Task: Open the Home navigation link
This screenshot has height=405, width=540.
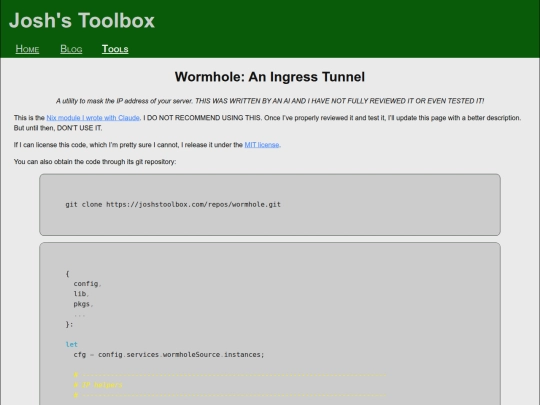Action: point(27,49)
